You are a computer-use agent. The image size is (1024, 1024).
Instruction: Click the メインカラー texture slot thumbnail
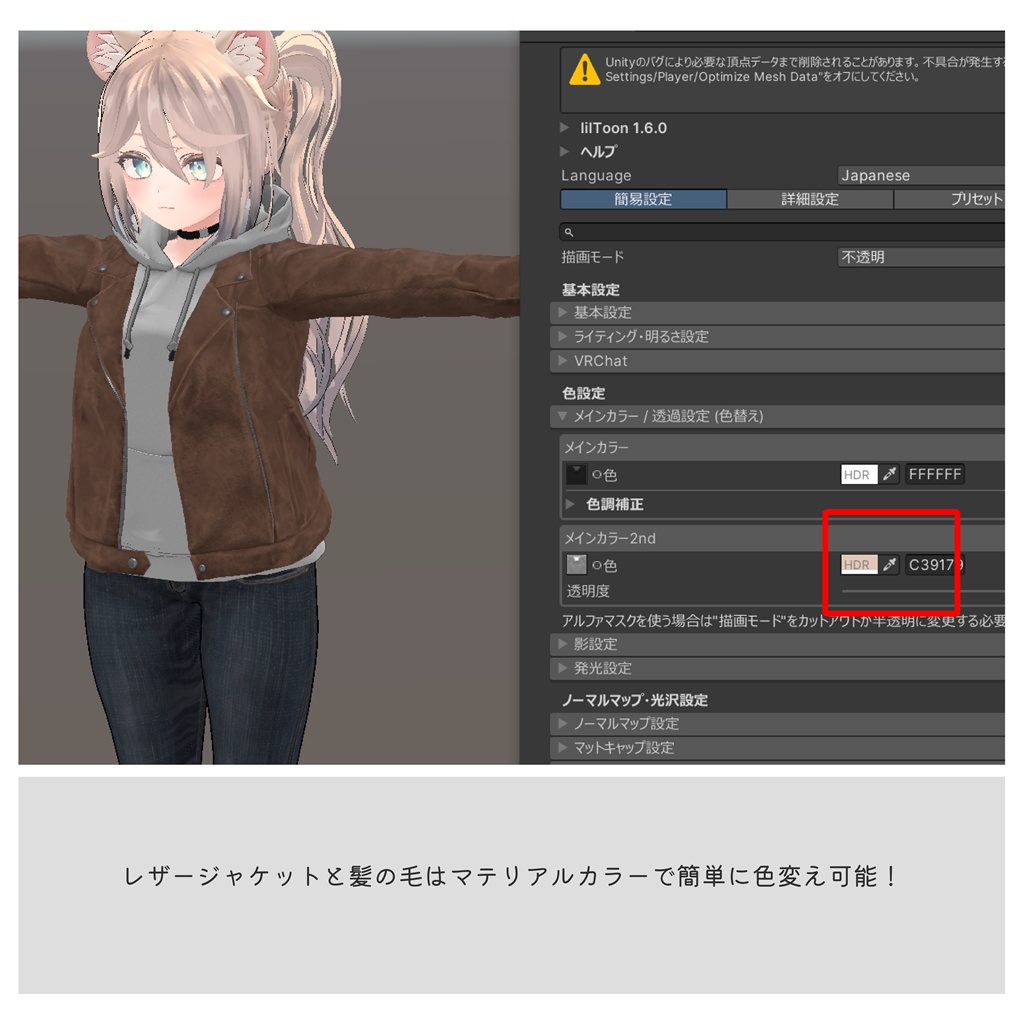point(575,473)
